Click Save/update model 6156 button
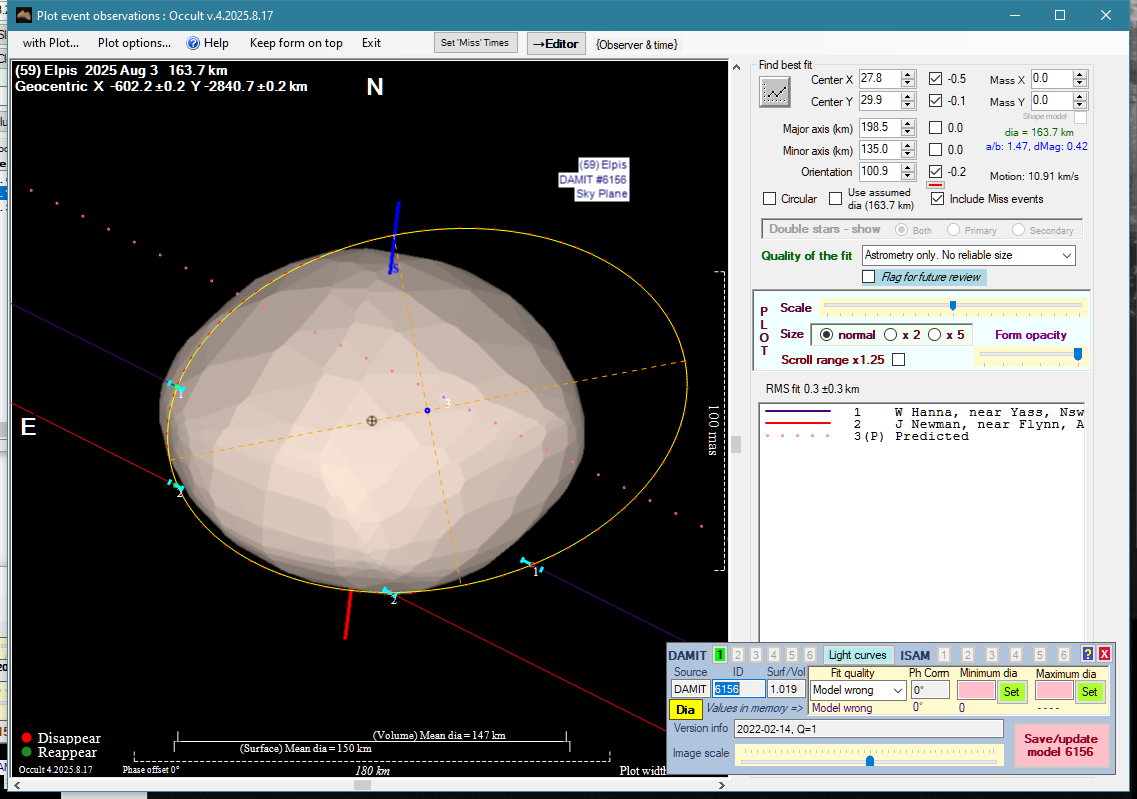 [x=1059, y=745]
